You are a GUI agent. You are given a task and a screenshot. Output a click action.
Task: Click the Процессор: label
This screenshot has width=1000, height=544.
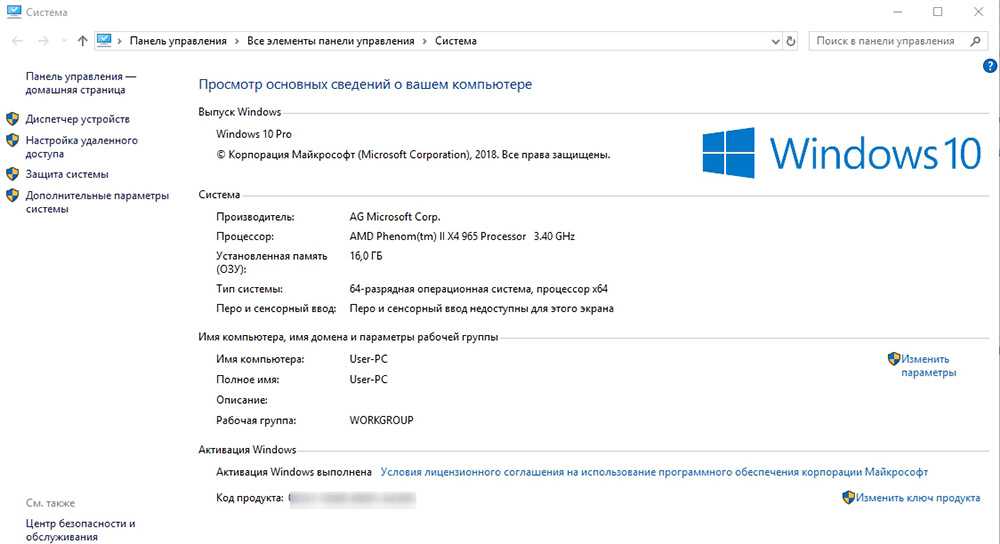[x=245, y=236]
